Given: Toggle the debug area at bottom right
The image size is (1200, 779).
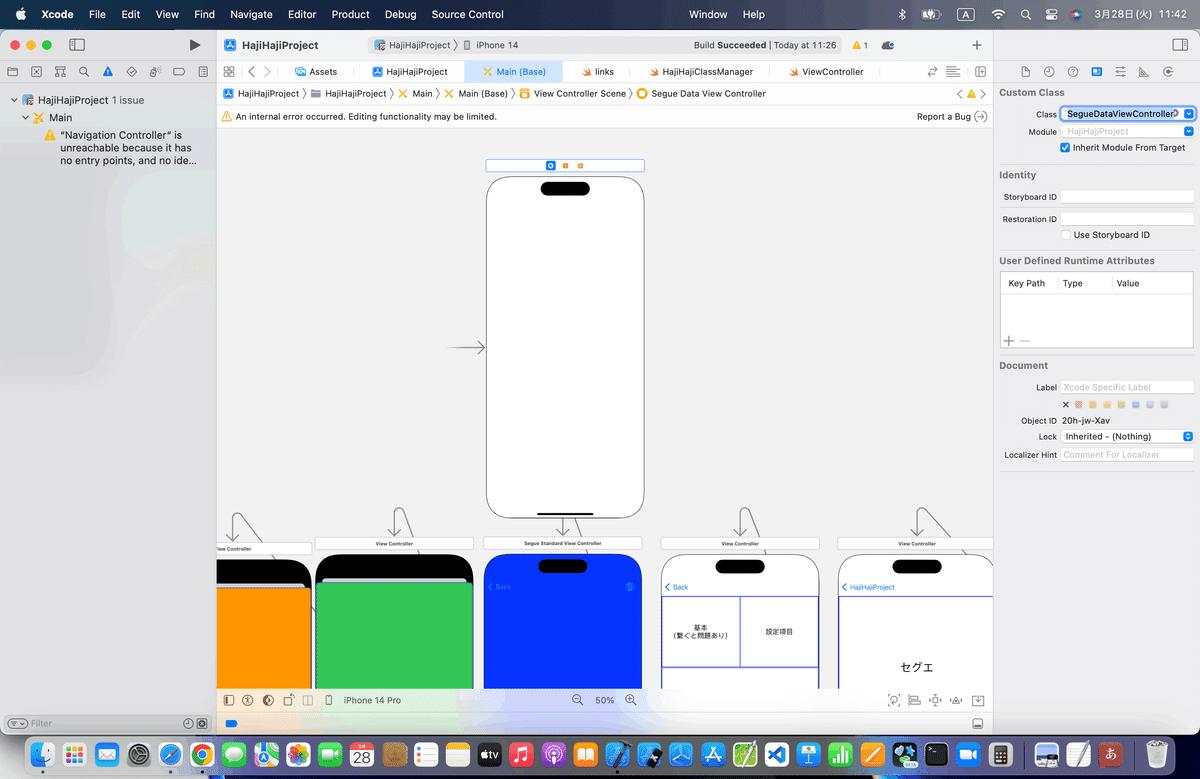Looking at the screenshot, I should click(978, 724).
